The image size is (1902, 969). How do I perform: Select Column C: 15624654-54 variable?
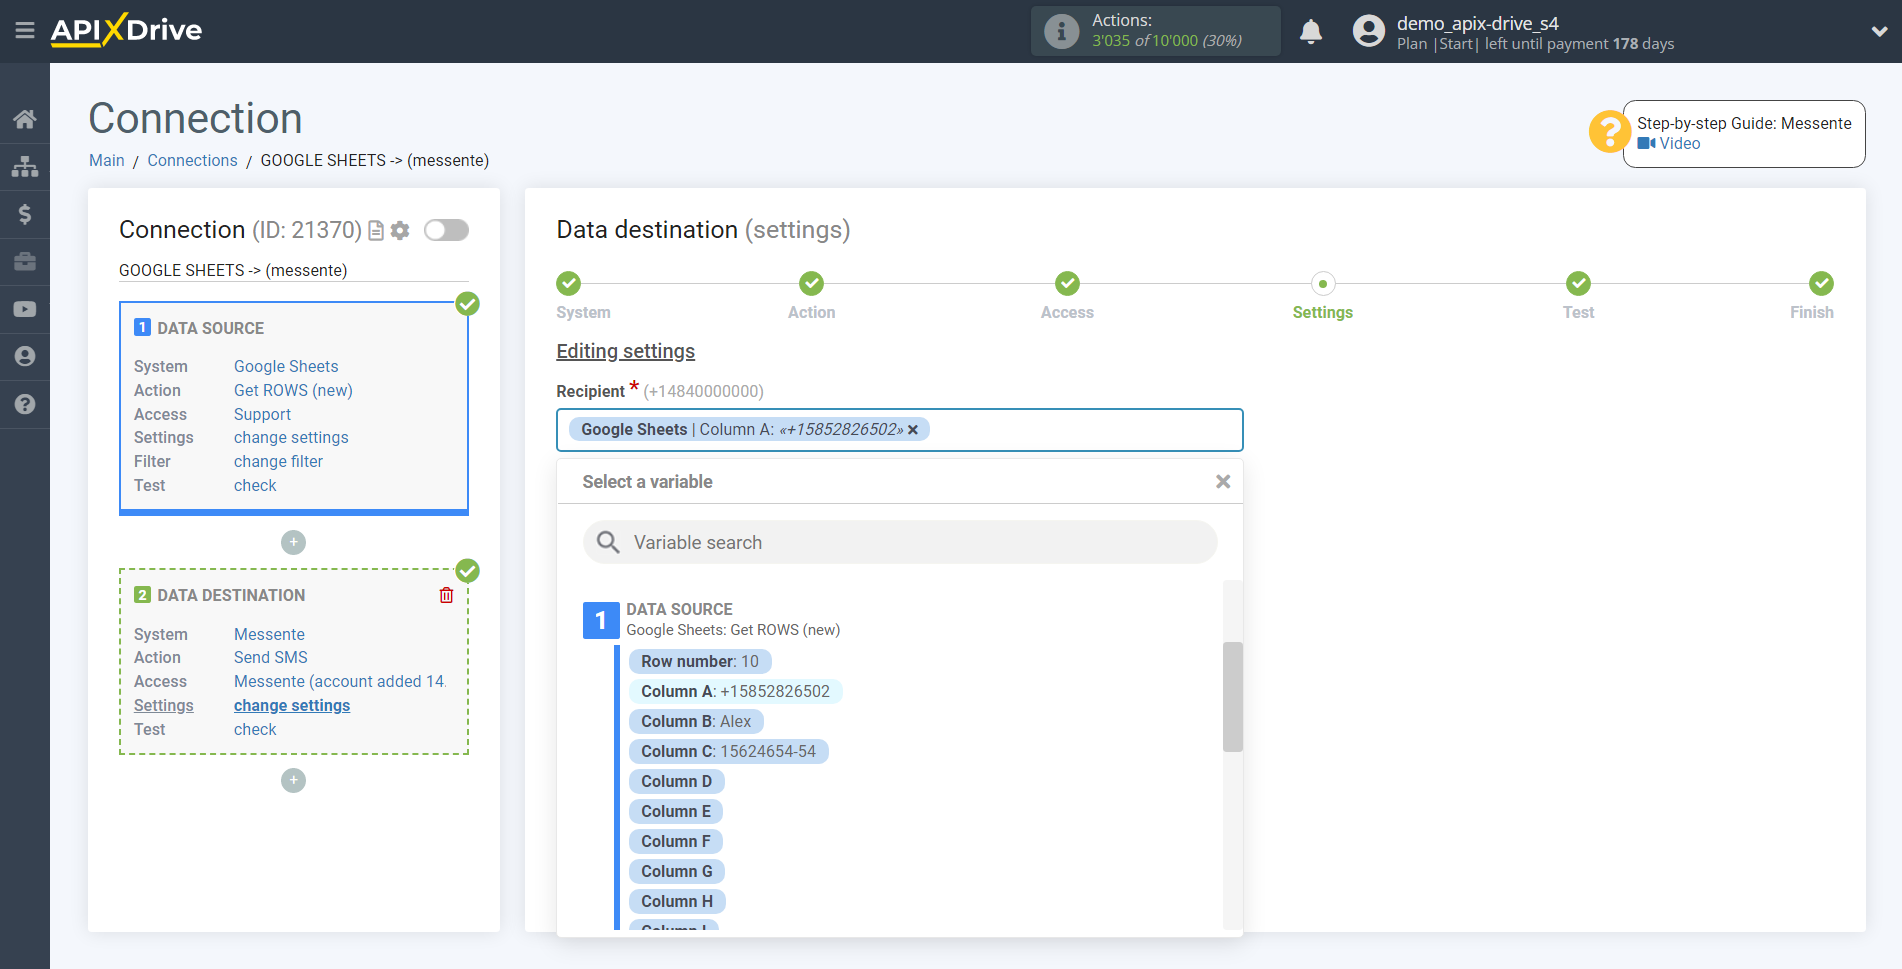(x=728, y=751)
